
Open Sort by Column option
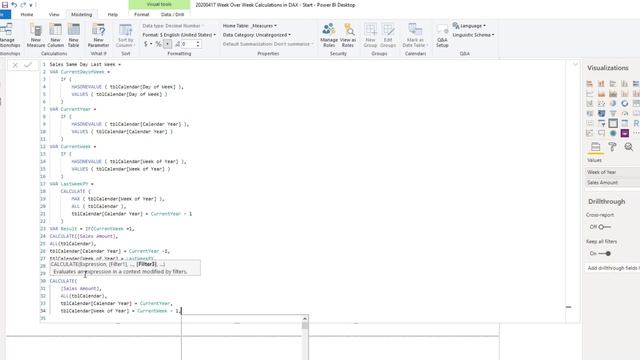click(x=125, y=35)
